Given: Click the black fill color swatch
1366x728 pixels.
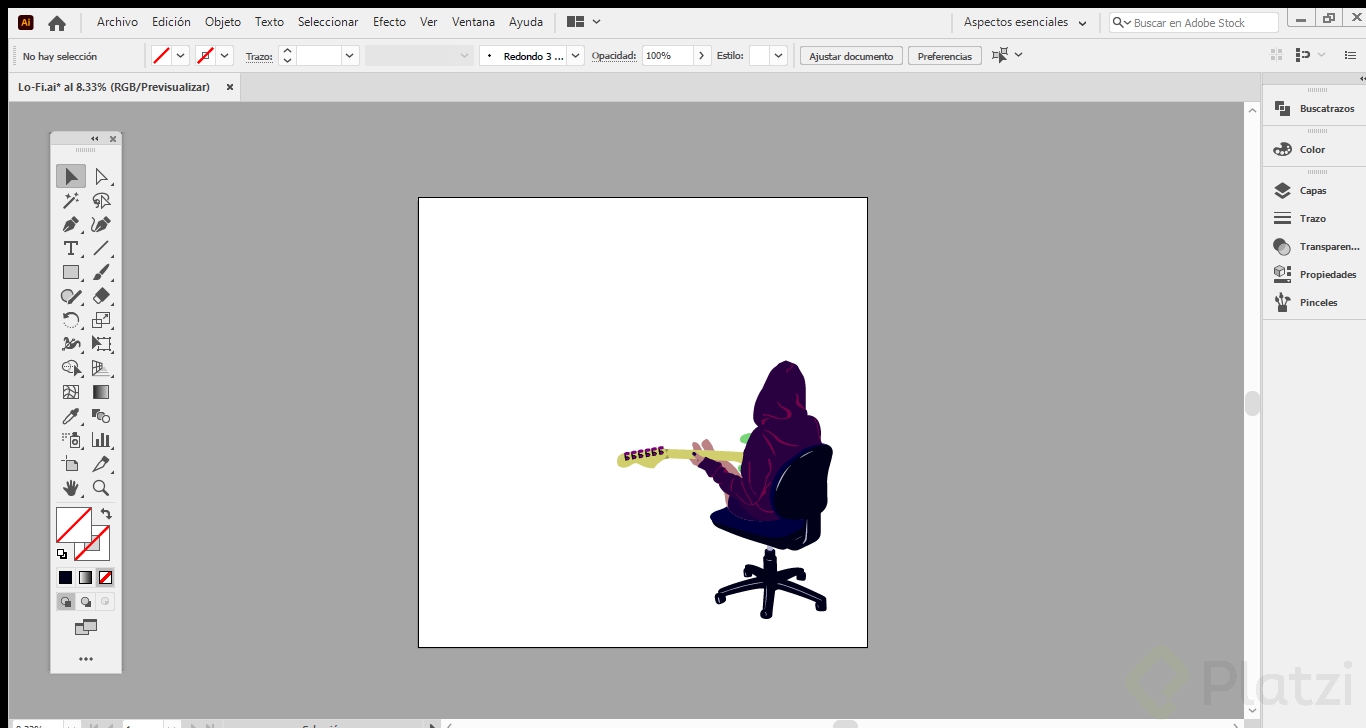Looking at the screenshot, I should [64, 577].
